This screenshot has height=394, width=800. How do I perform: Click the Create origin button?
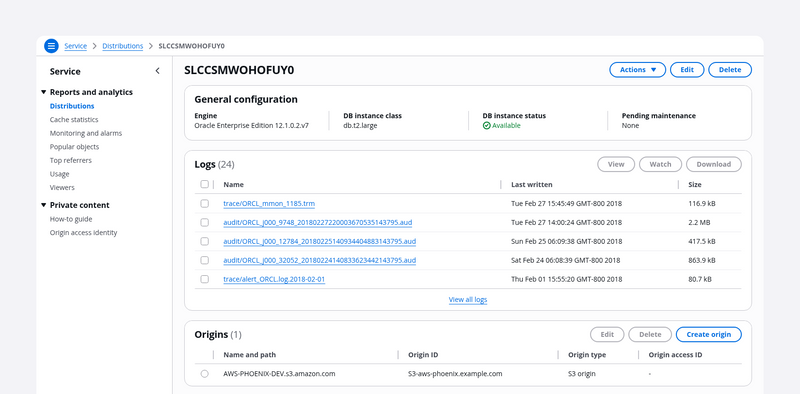coord(709,335)
